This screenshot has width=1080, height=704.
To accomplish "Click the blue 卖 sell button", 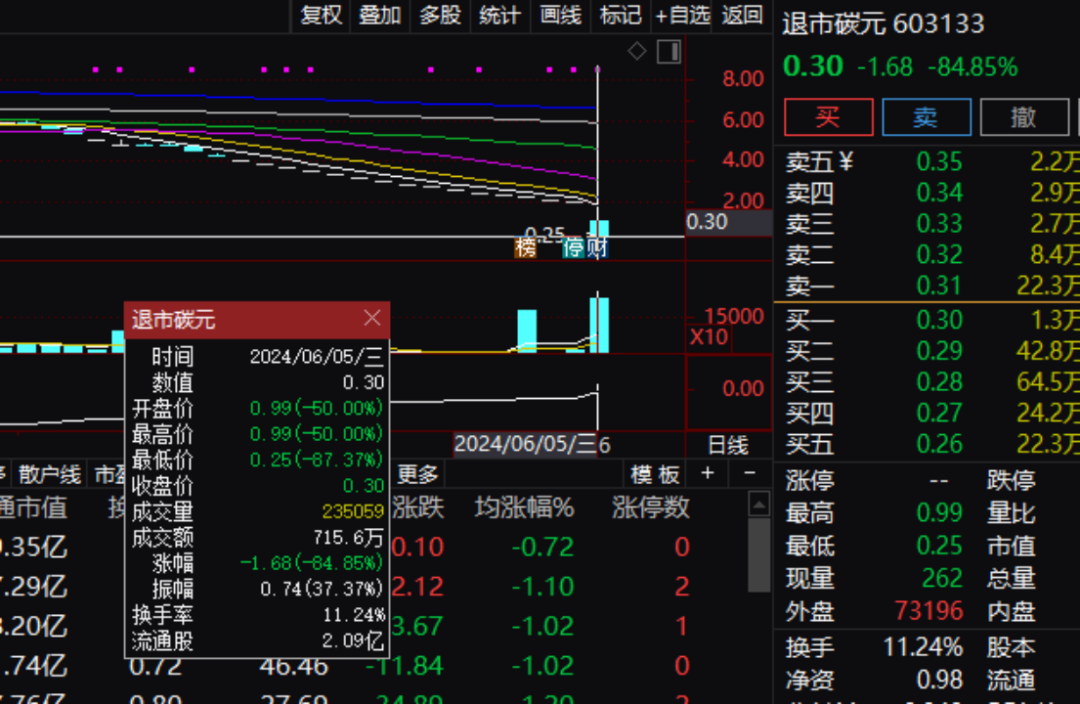I will click(x=926, y=117).
